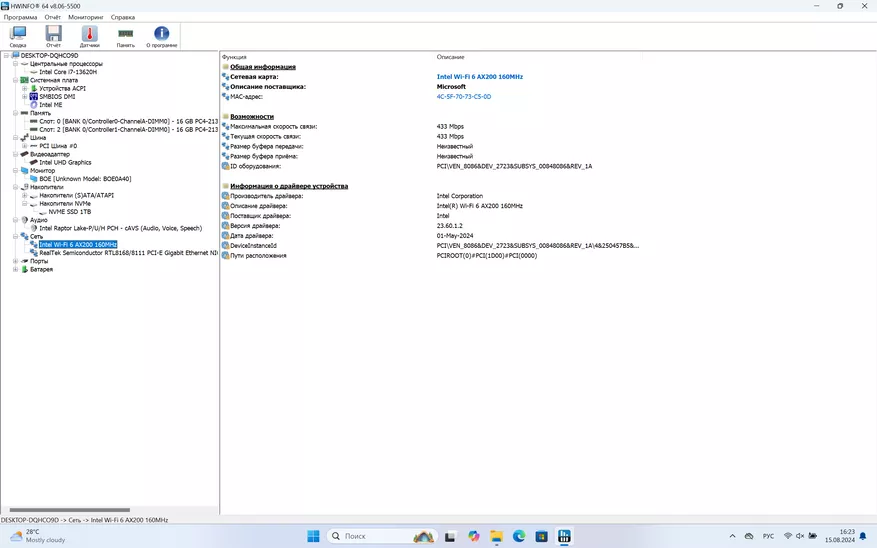The width and height of the screenshot is (877, 548).
Task: Click the Отчёт floppy disk toolbar icon
Action: coord(54,36)
